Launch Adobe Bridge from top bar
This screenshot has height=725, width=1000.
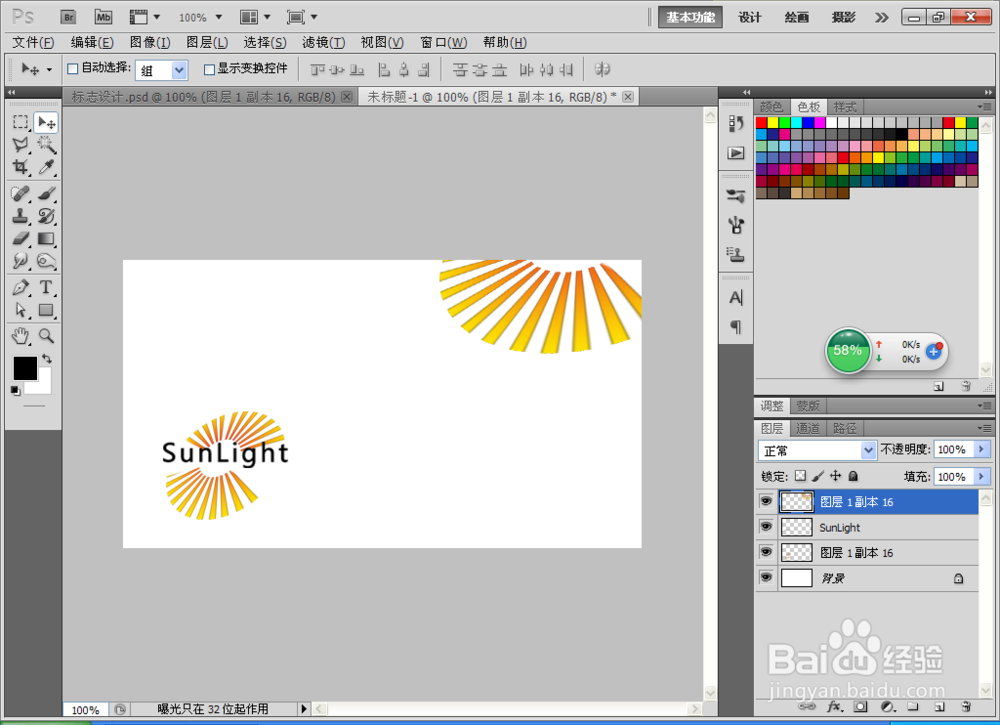coord(68,17)
